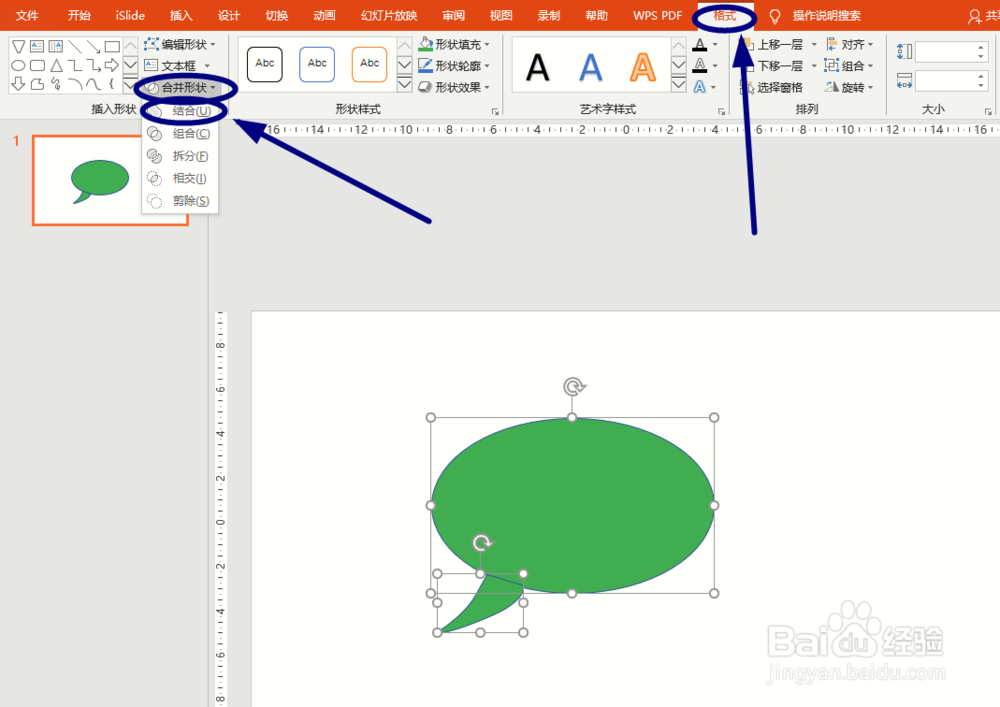Open Shape Fill (形状填充) dropdown
The image size is (1000, 707).
pos(454,45)
